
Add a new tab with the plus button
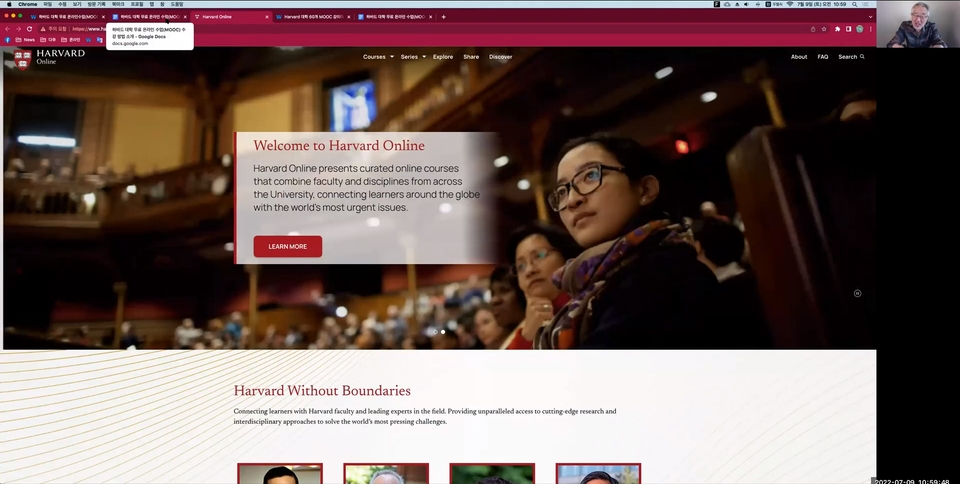[x=443, y=17]
